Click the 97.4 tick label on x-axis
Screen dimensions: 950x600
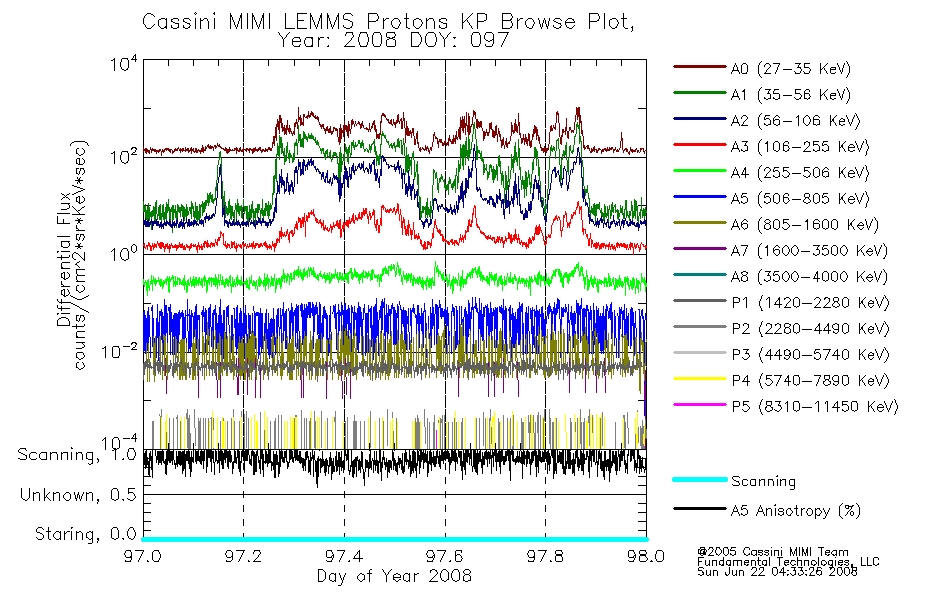coord(344,556)
